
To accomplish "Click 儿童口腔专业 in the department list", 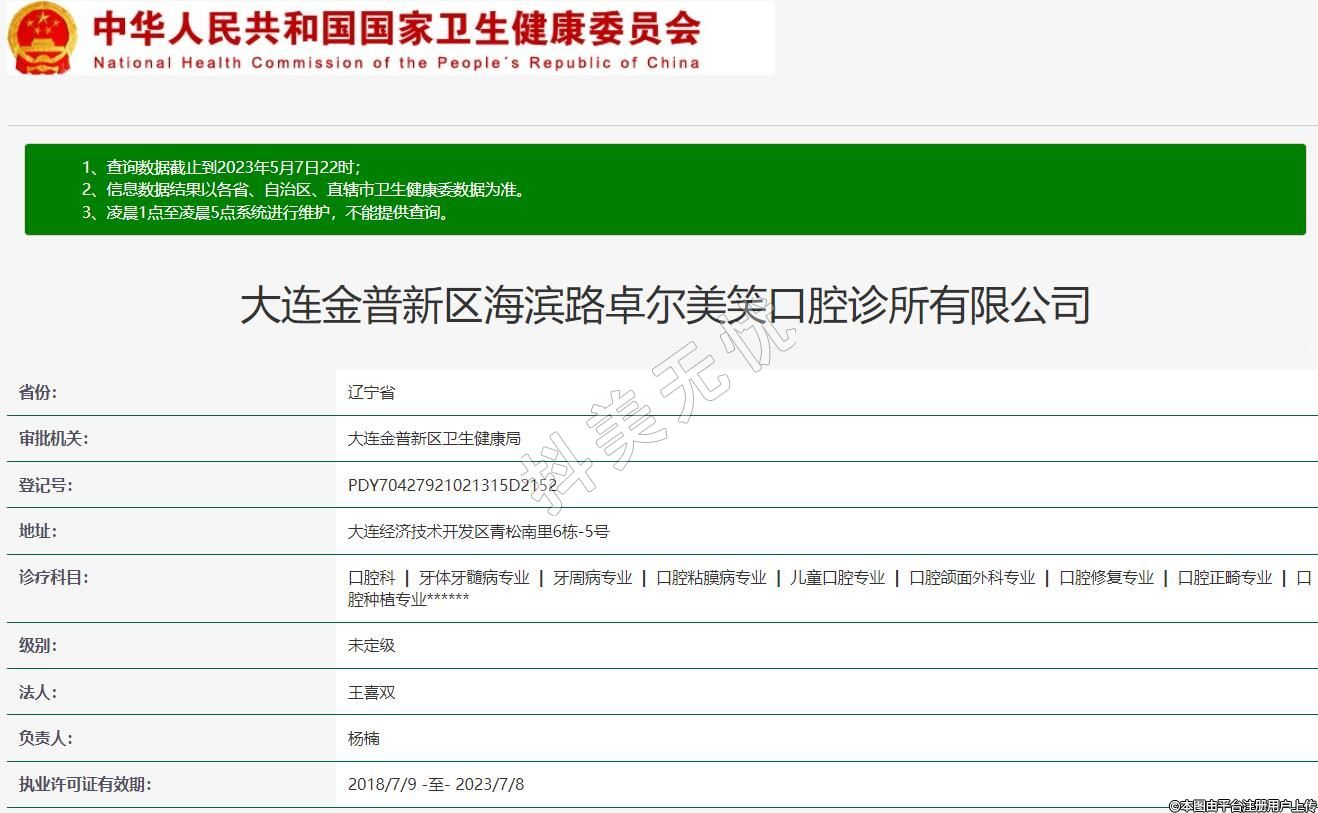I will click(837, 577).
